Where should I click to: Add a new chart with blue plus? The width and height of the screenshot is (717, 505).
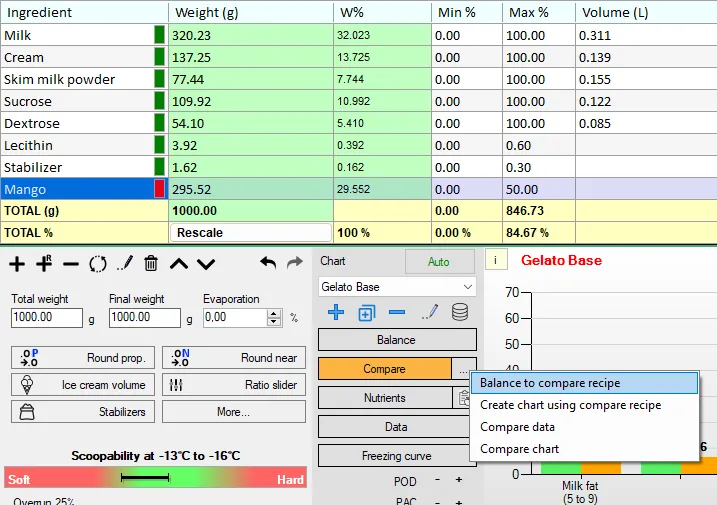(x=336, y=312)
